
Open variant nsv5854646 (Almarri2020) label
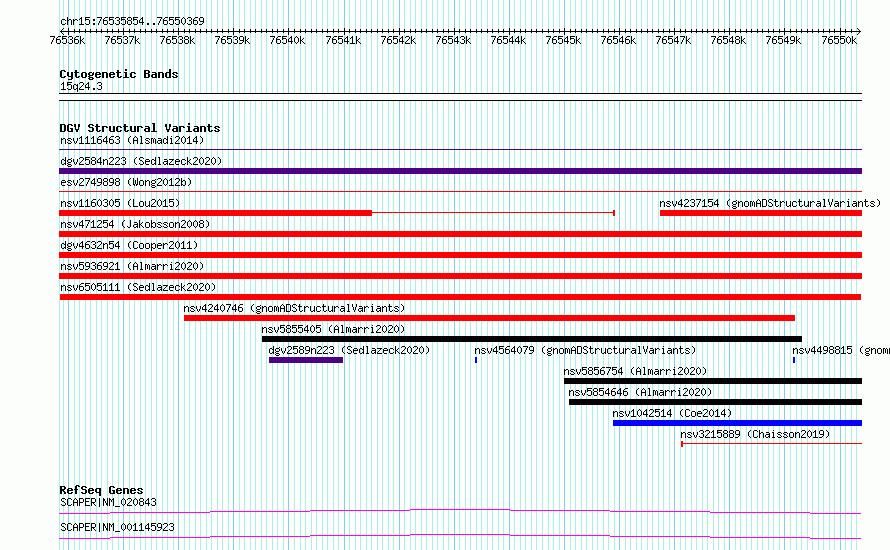[x=640, y=392]
